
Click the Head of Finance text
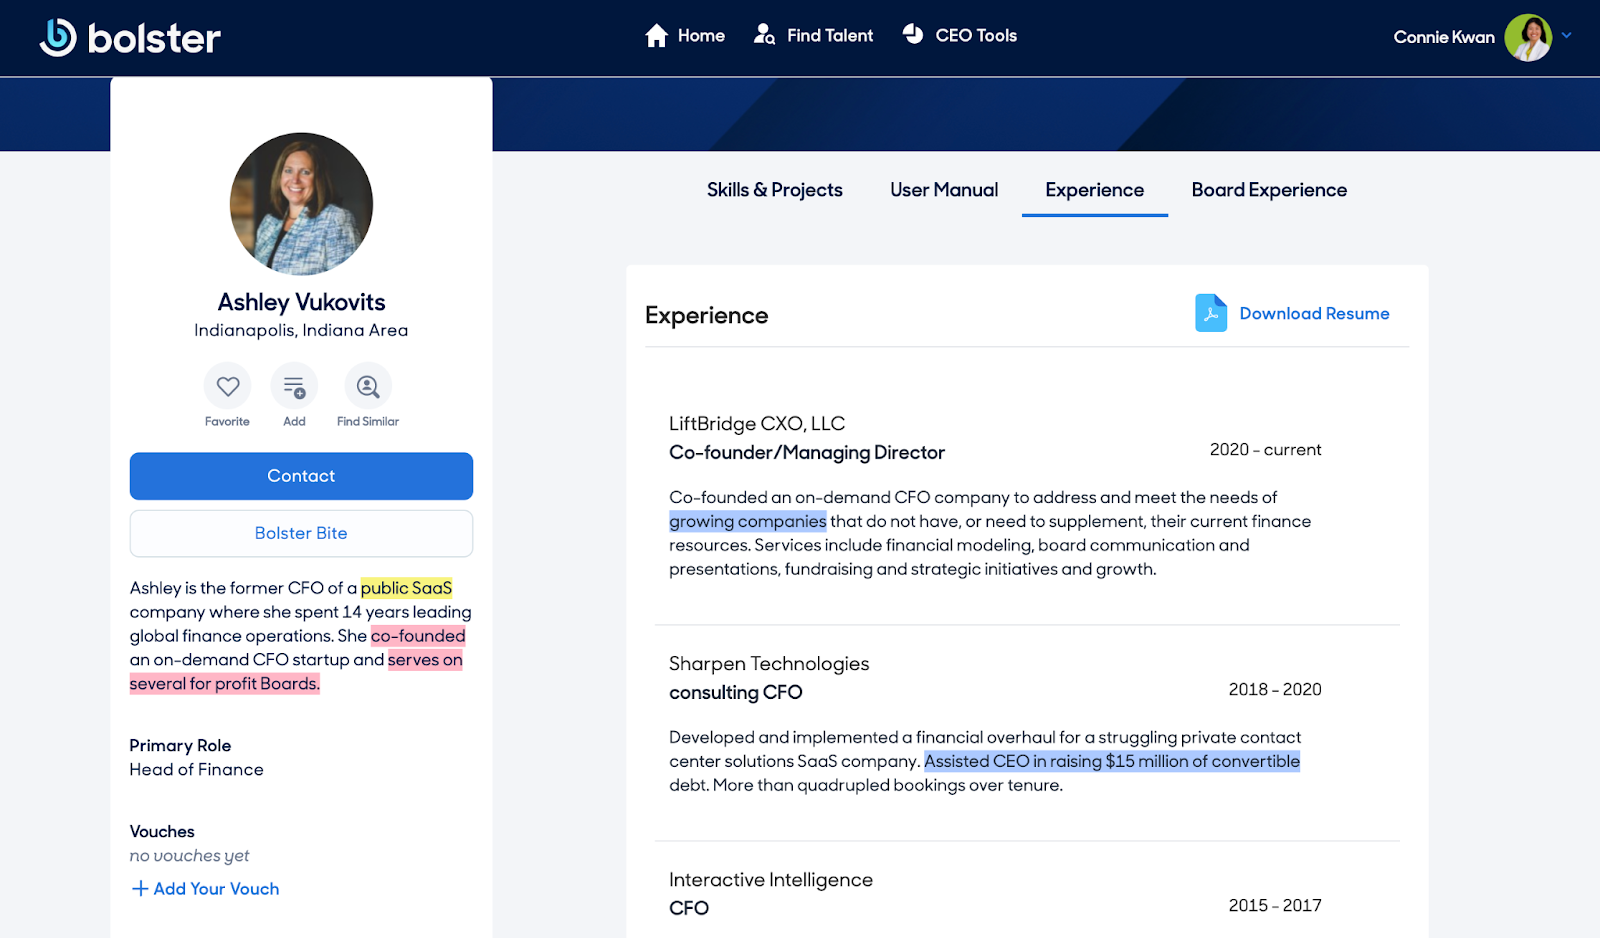click(196, 769)
